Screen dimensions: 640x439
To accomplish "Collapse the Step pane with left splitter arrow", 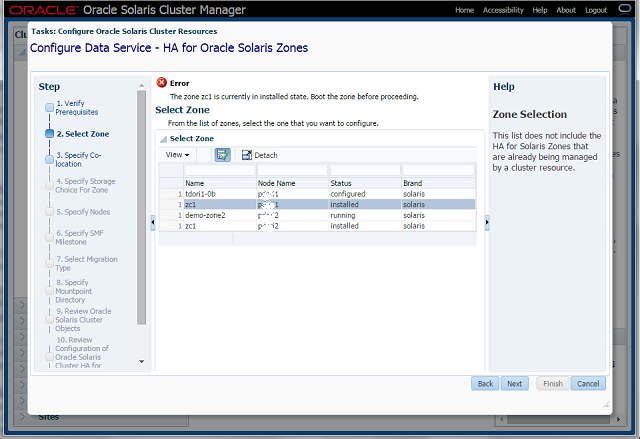I will click(153, 222).
